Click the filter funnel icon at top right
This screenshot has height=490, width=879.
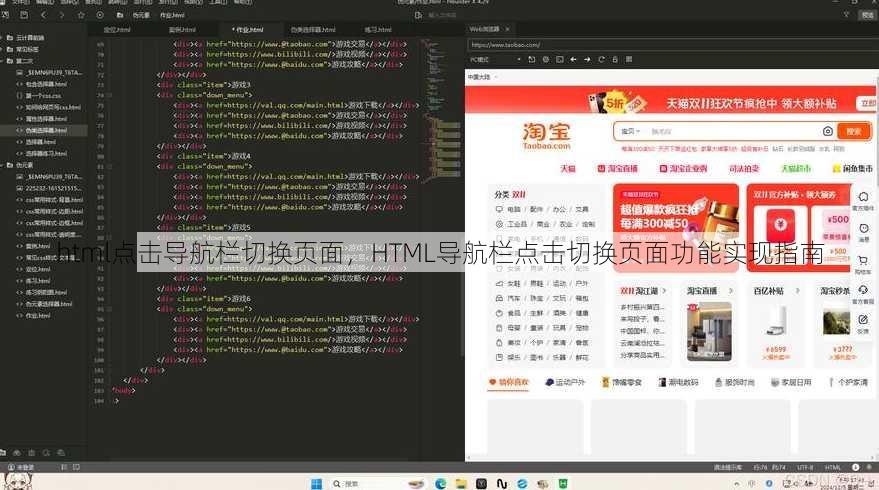pyautogui.click(x=846, y=15)
